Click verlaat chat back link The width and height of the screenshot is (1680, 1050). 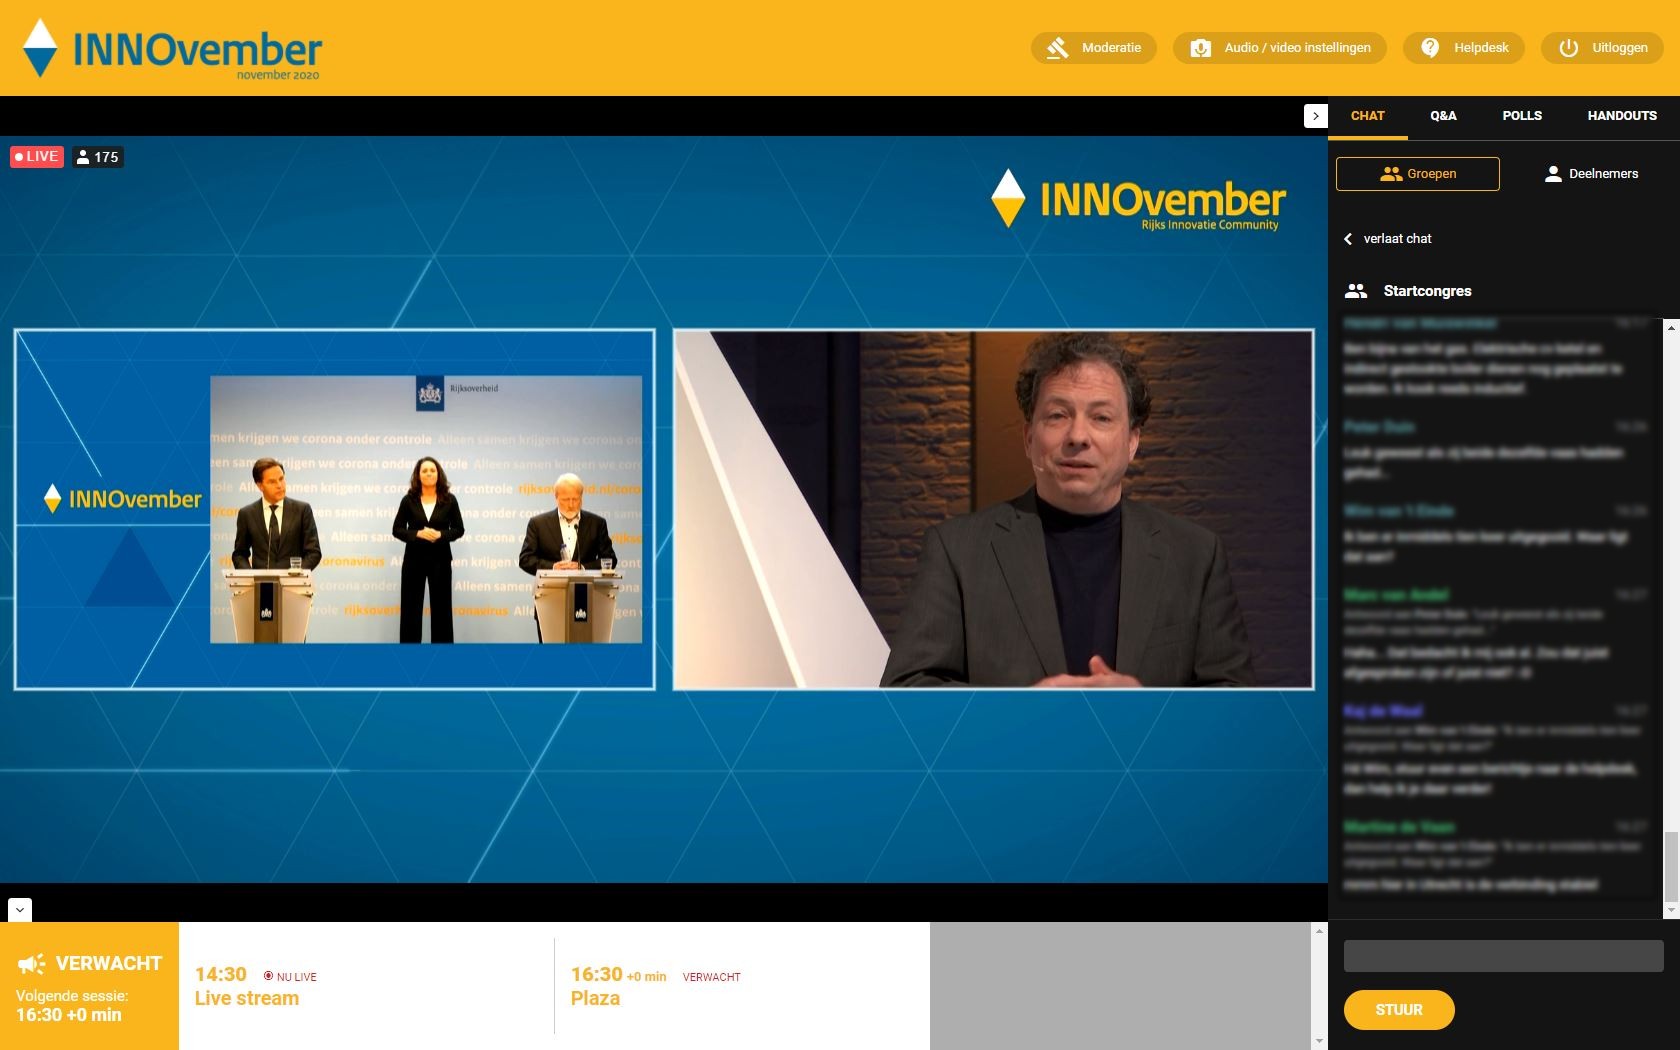tap(1388, 239)
